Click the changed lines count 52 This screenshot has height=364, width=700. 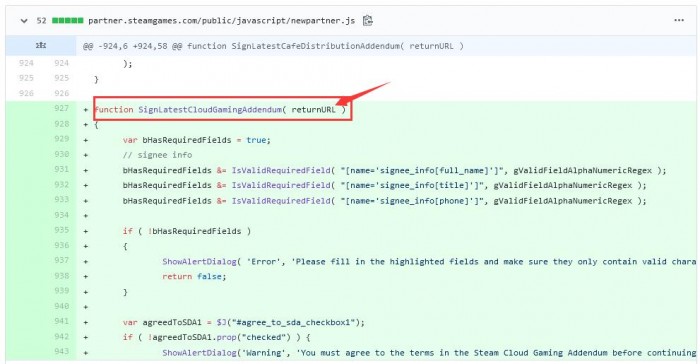(x=42, y=21)
